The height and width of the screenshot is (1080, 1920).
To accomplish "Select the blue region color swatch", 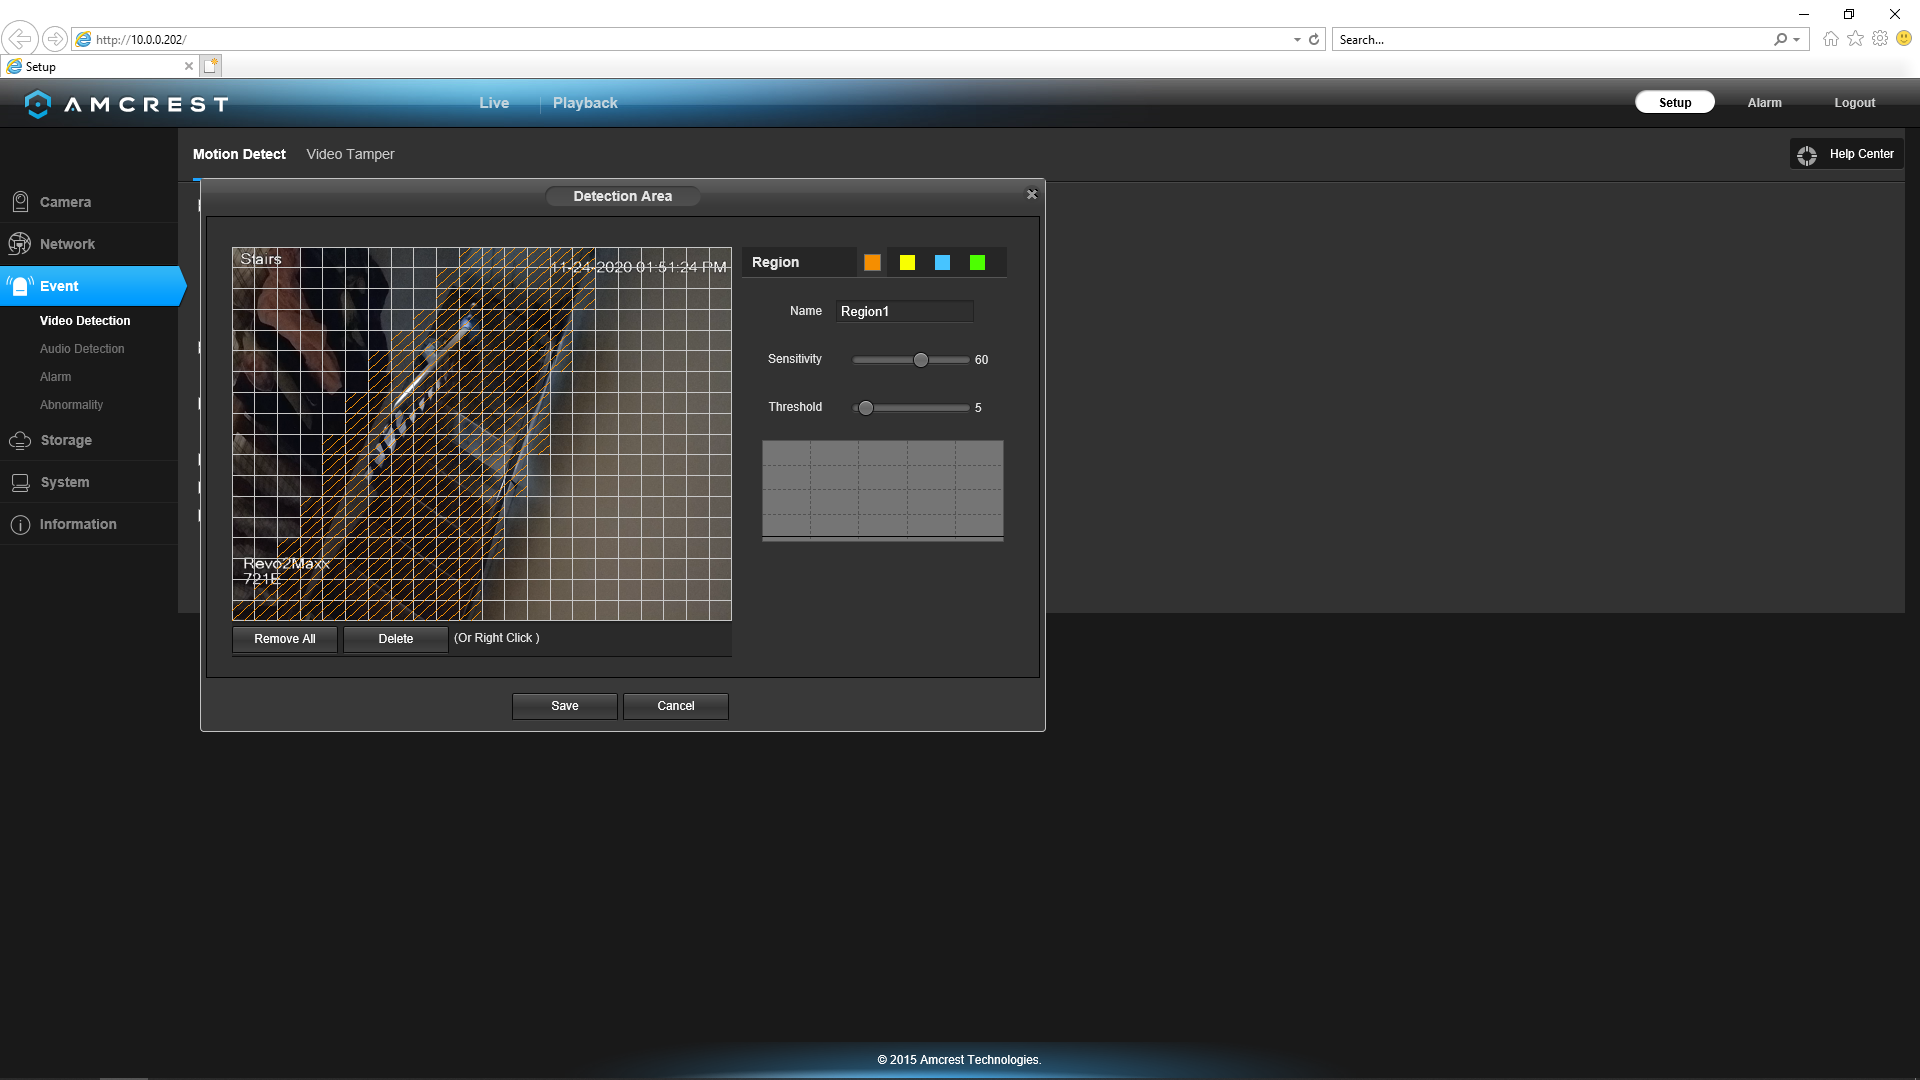I will point(942,262).
